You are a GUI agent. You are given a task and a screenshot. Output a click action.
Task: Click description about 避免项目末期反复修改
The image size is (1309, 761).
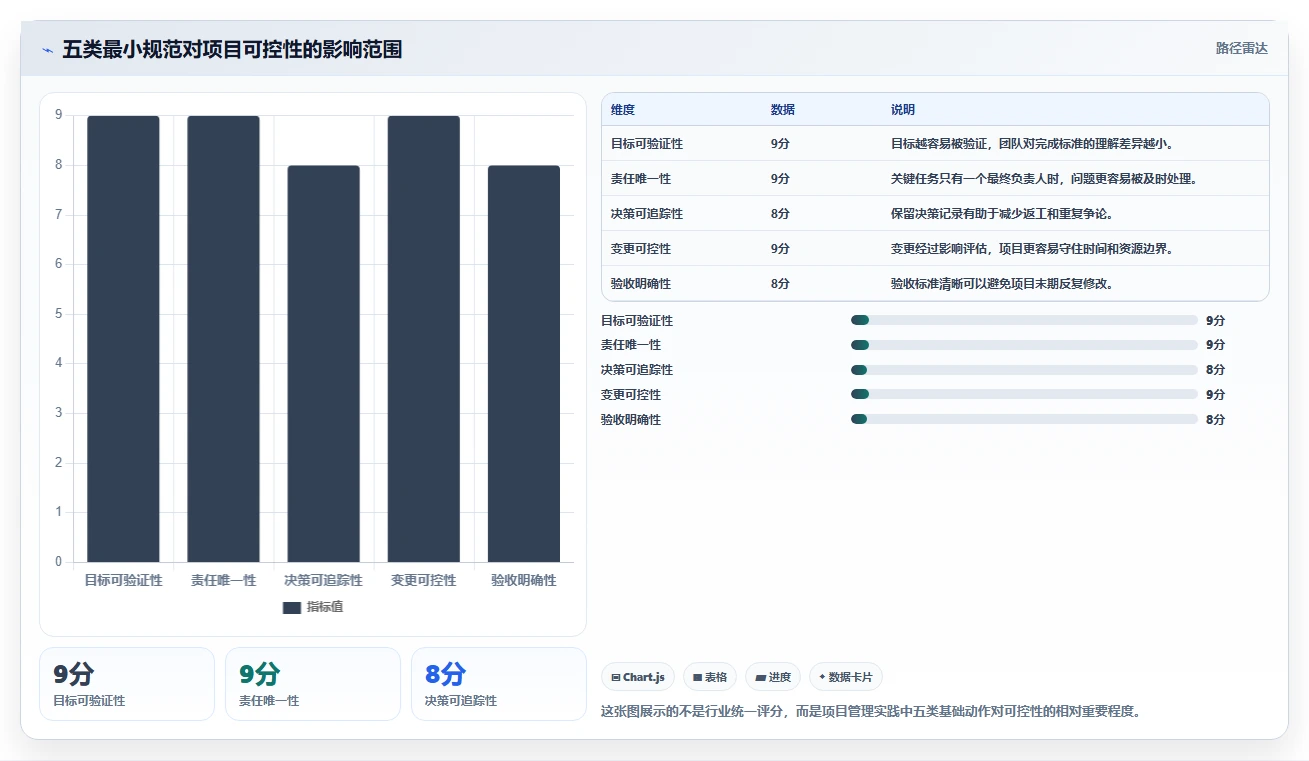tap(1002, 284)
